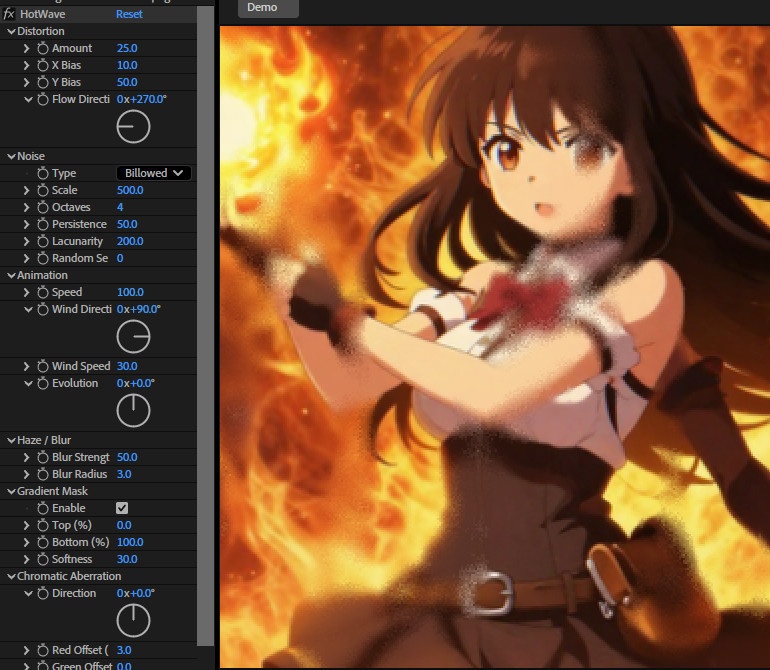Edit the Red Offset value 3.0

coord(124,650)
